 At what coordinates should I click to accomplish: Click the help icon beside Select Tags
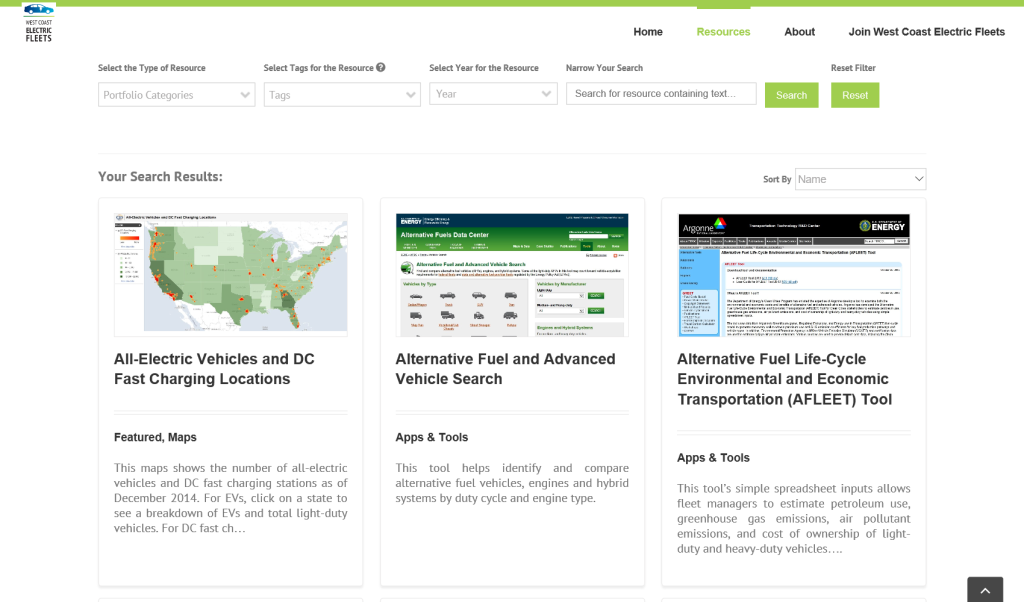click(x=381, y=67)
